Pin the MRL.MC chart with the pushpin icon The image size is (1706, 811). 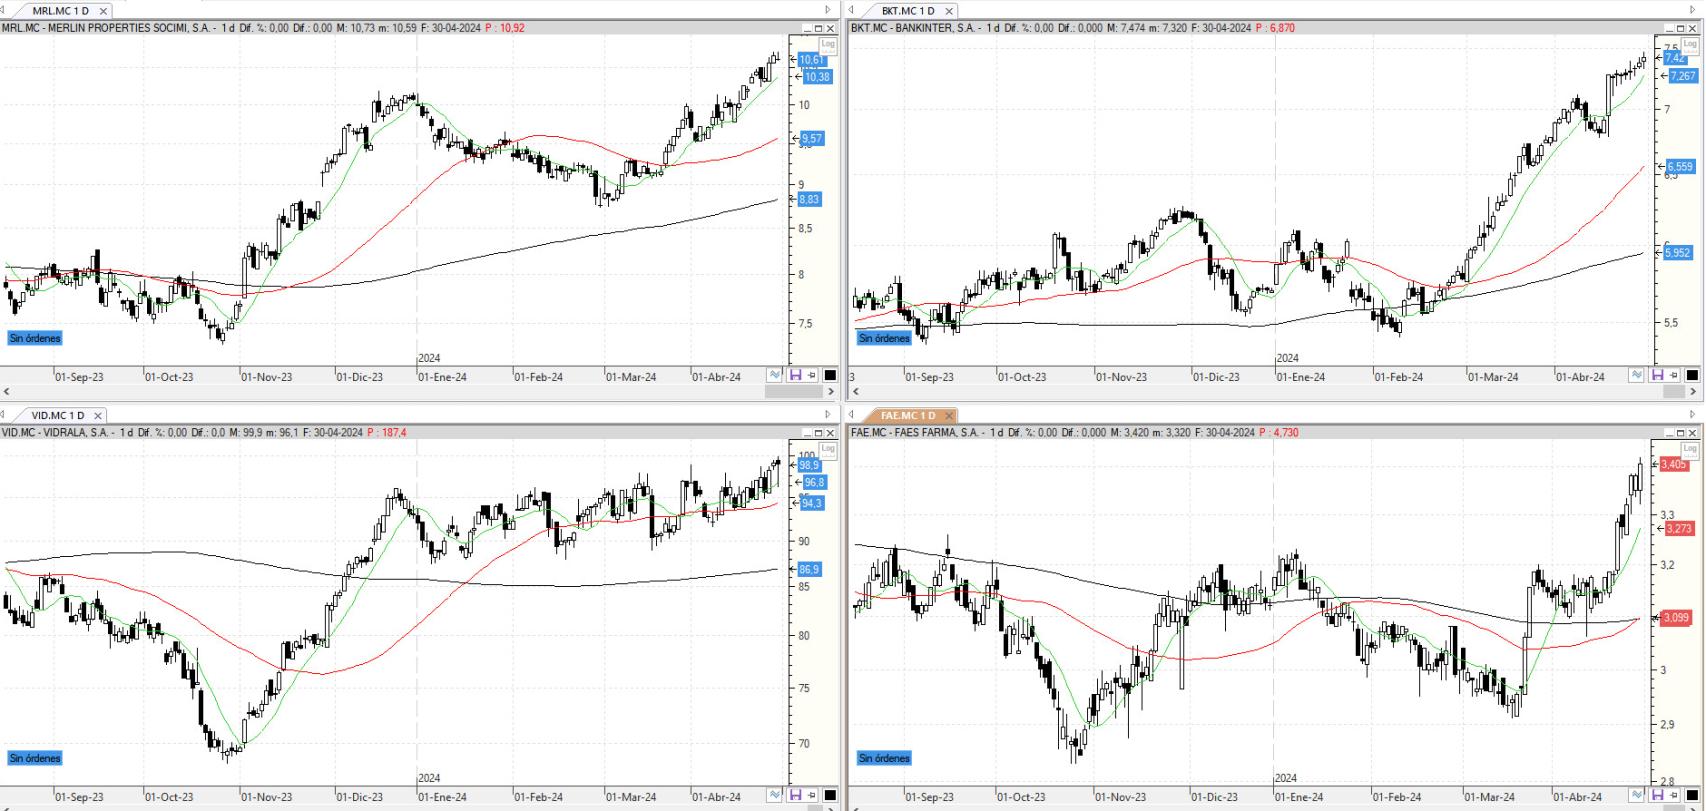(x=812, y=375)
